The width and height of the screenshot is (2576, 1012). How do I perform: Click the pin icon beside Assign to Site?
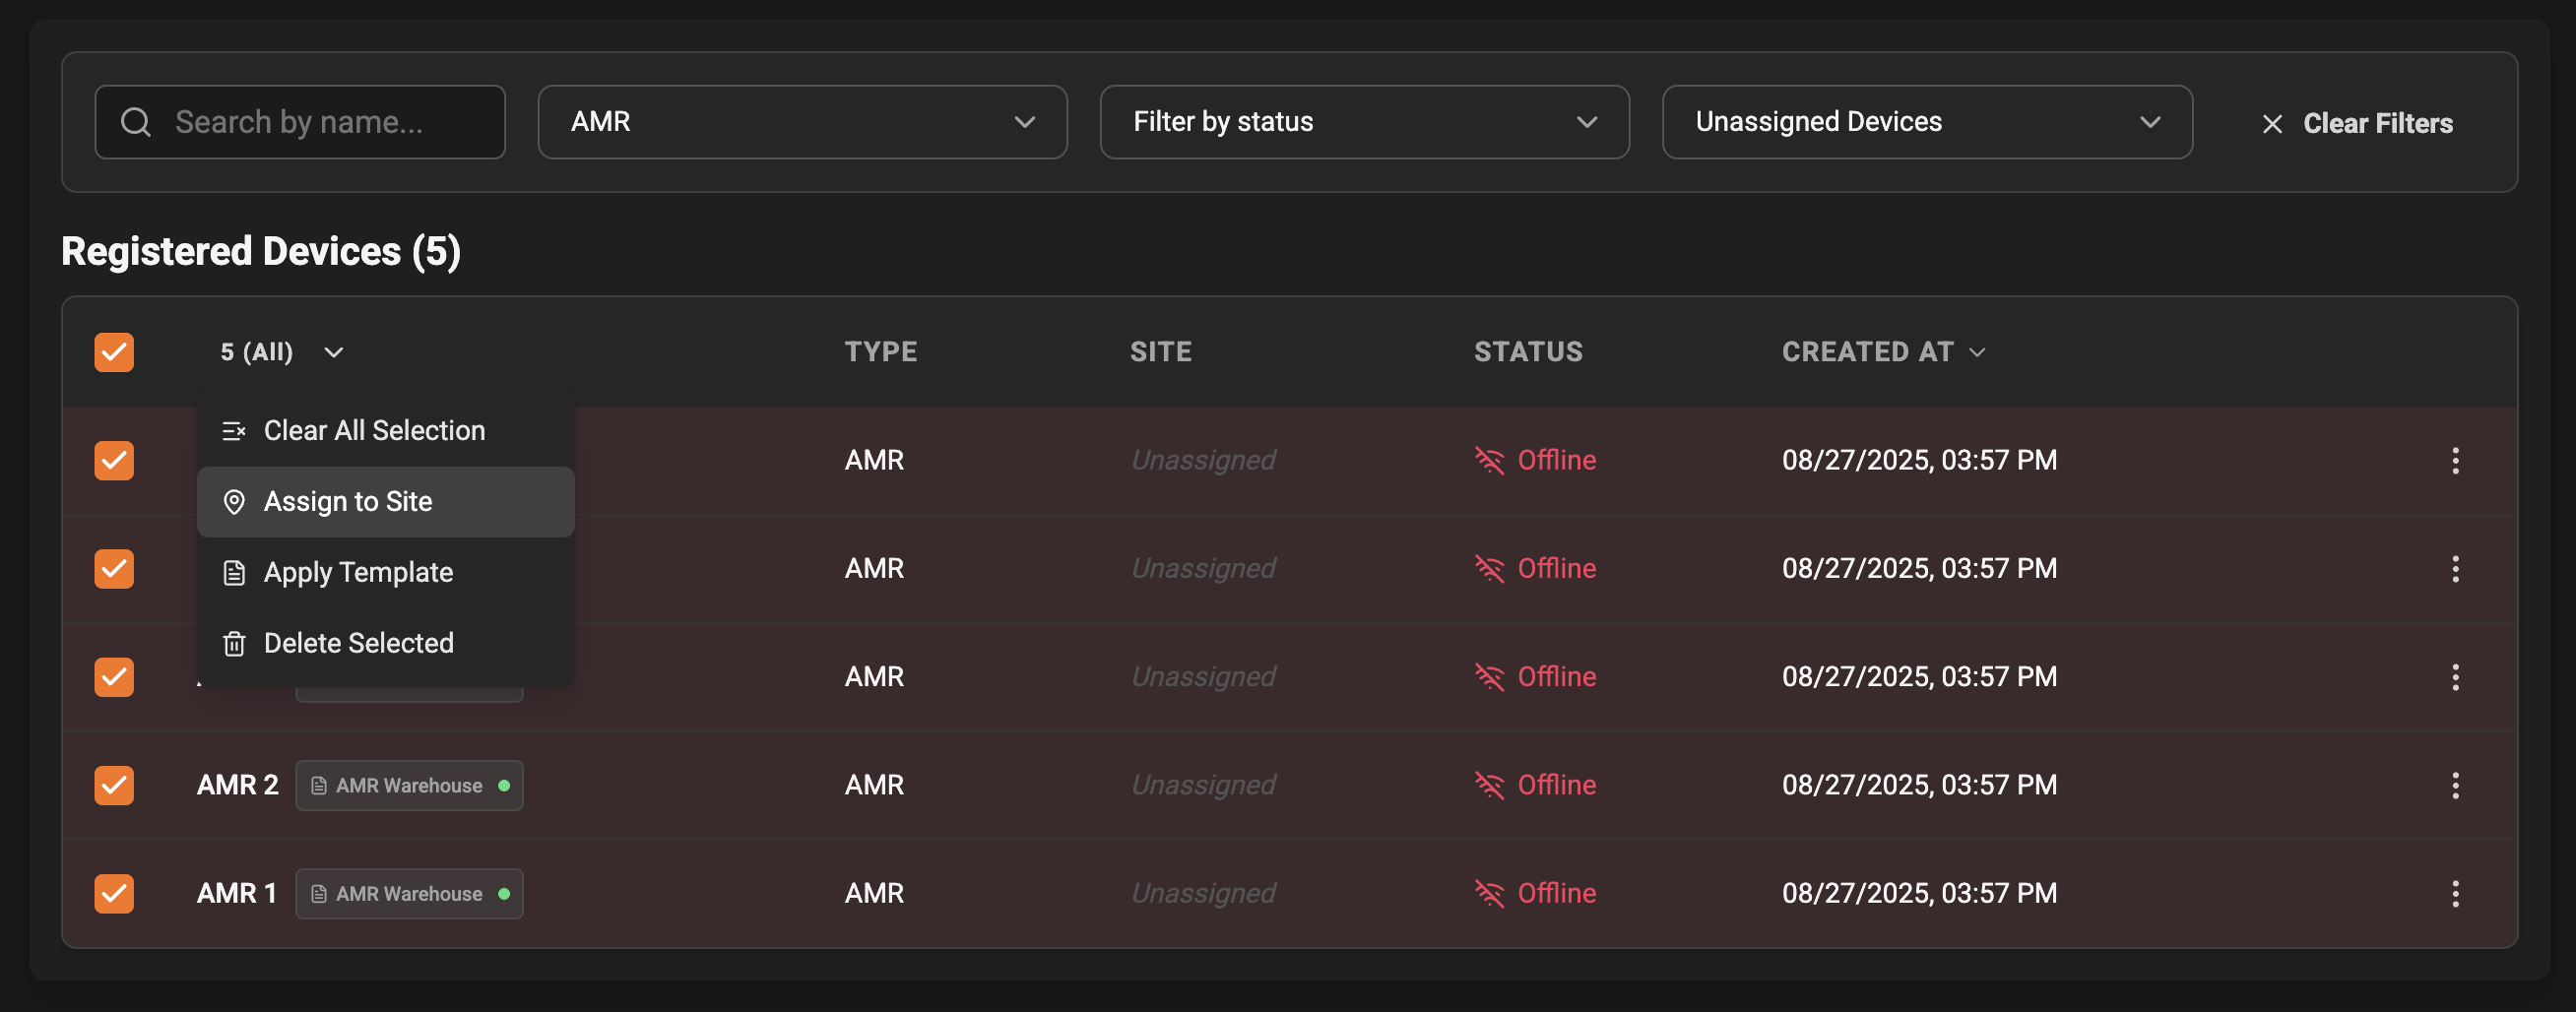click(x=235, y=502)
